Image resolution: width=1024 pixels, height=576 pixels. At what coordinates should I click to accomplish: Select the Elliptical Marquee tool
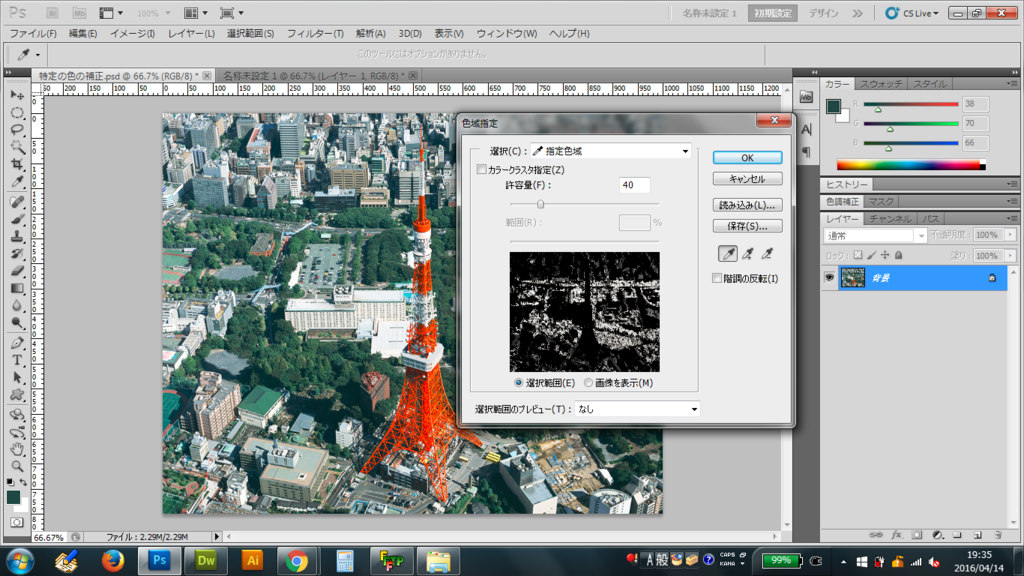click(x=17, y=113)
